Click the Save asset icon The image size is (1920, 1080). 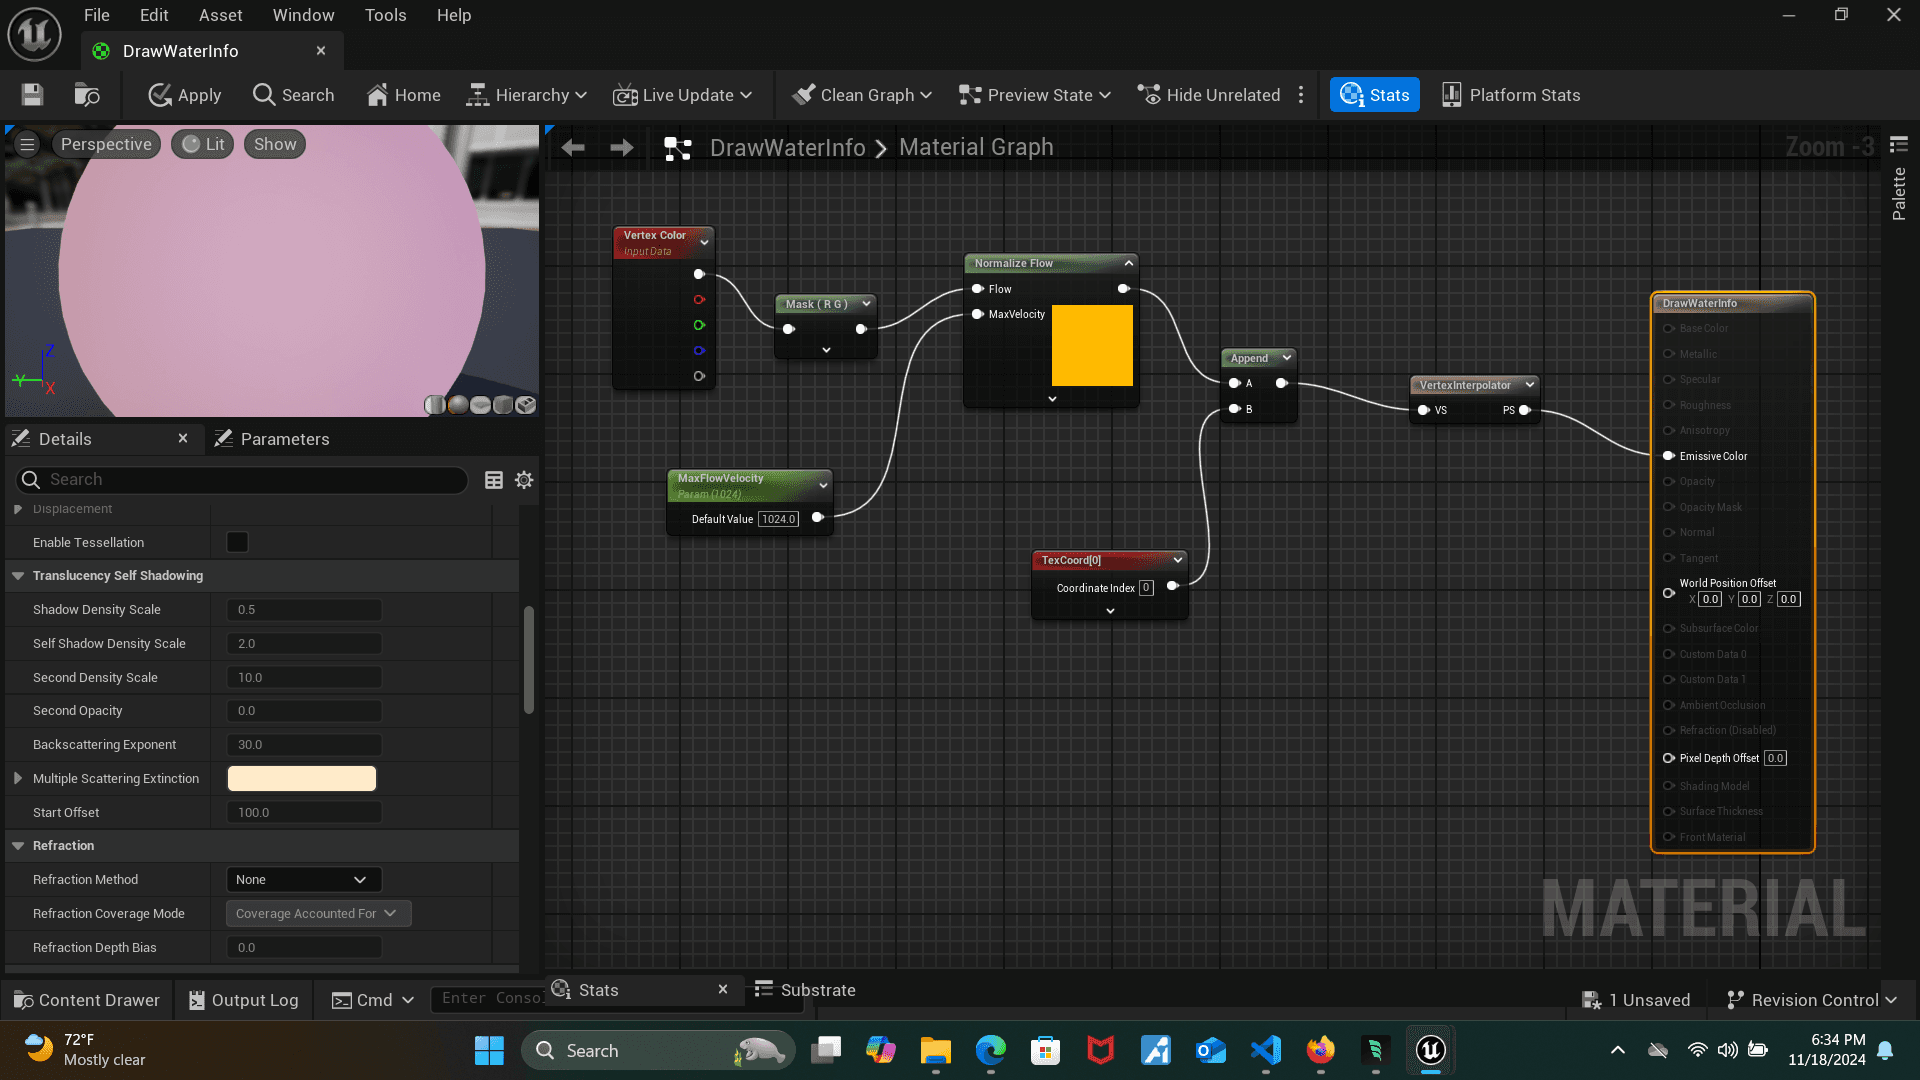point(32,95)
